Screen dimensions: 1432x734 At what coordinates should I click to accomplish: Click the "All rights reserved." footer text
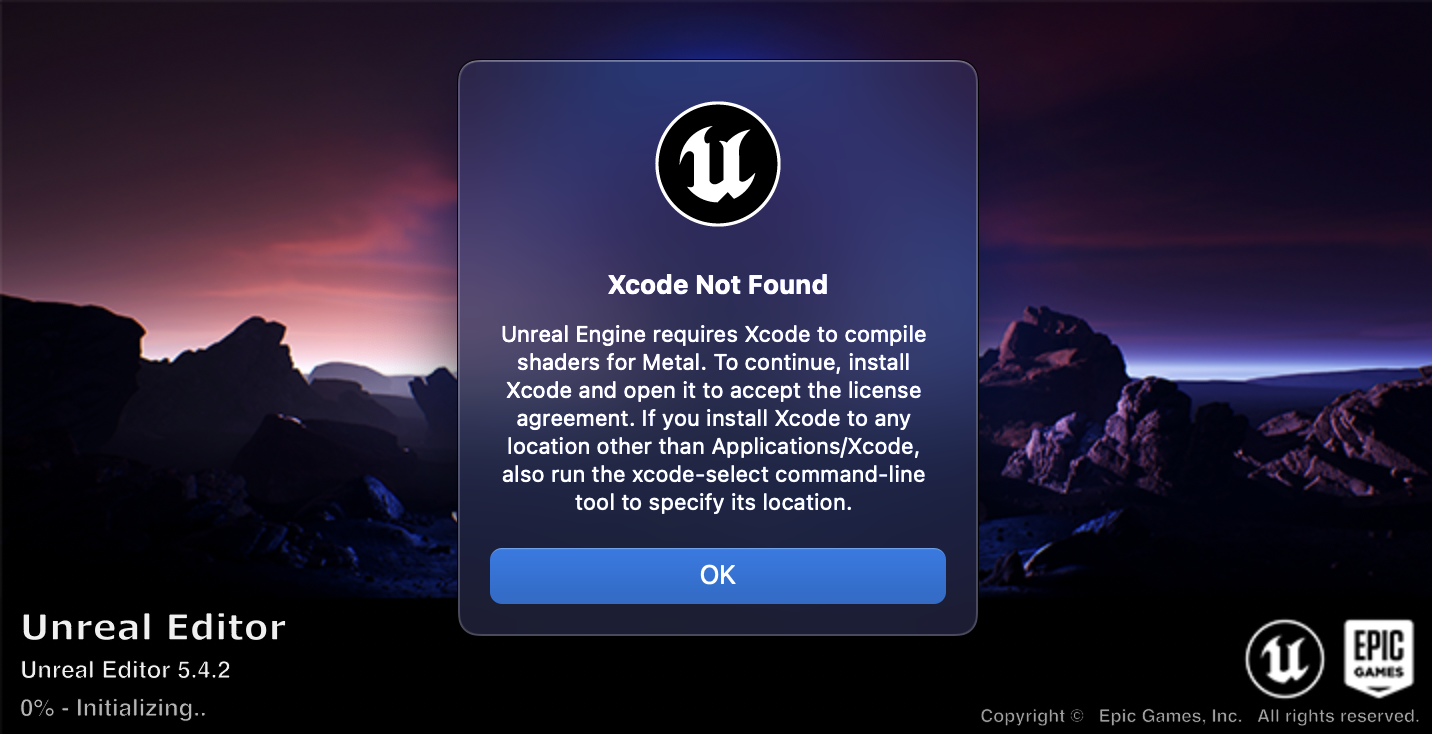pyautogui.click(x=1338, y=716)
